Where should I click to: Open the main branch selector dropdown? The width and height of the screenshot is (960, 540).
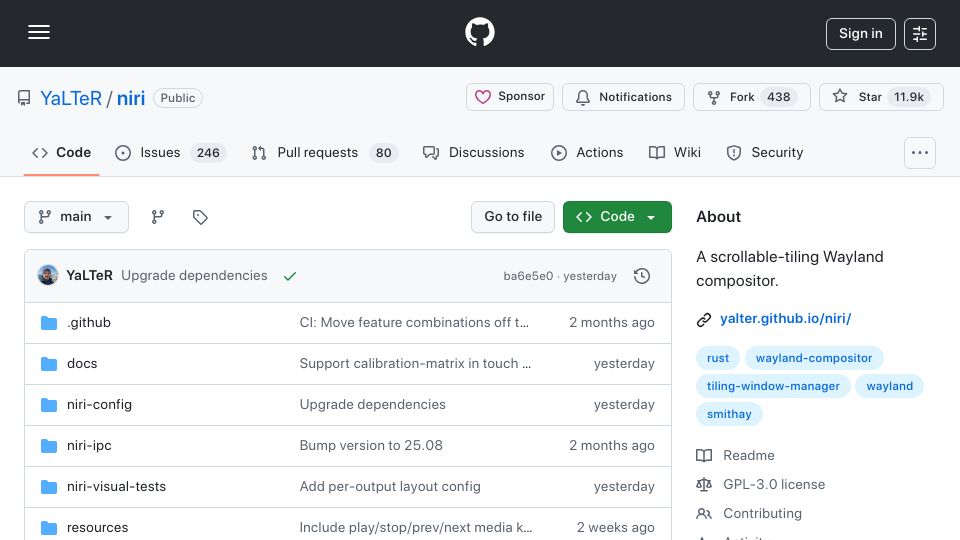click(77, 217)
